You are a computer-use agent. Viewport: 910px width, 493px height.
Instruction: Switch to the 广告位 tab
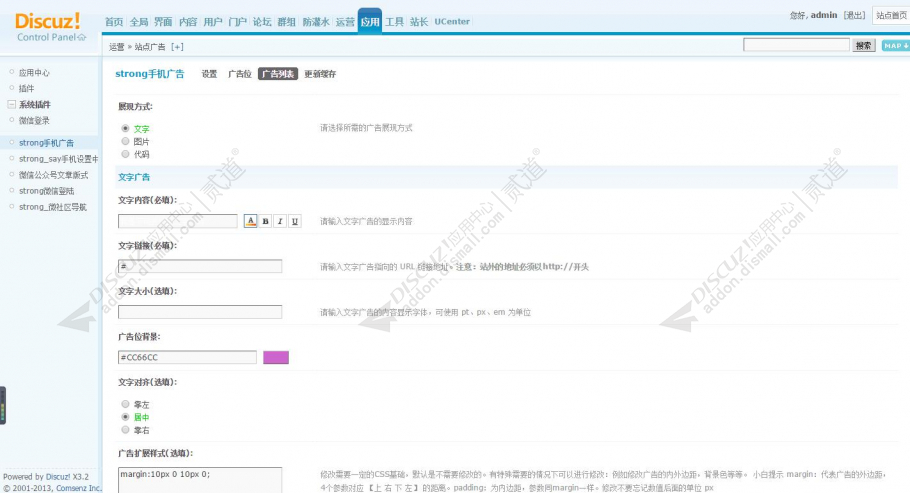coord(240,74)
